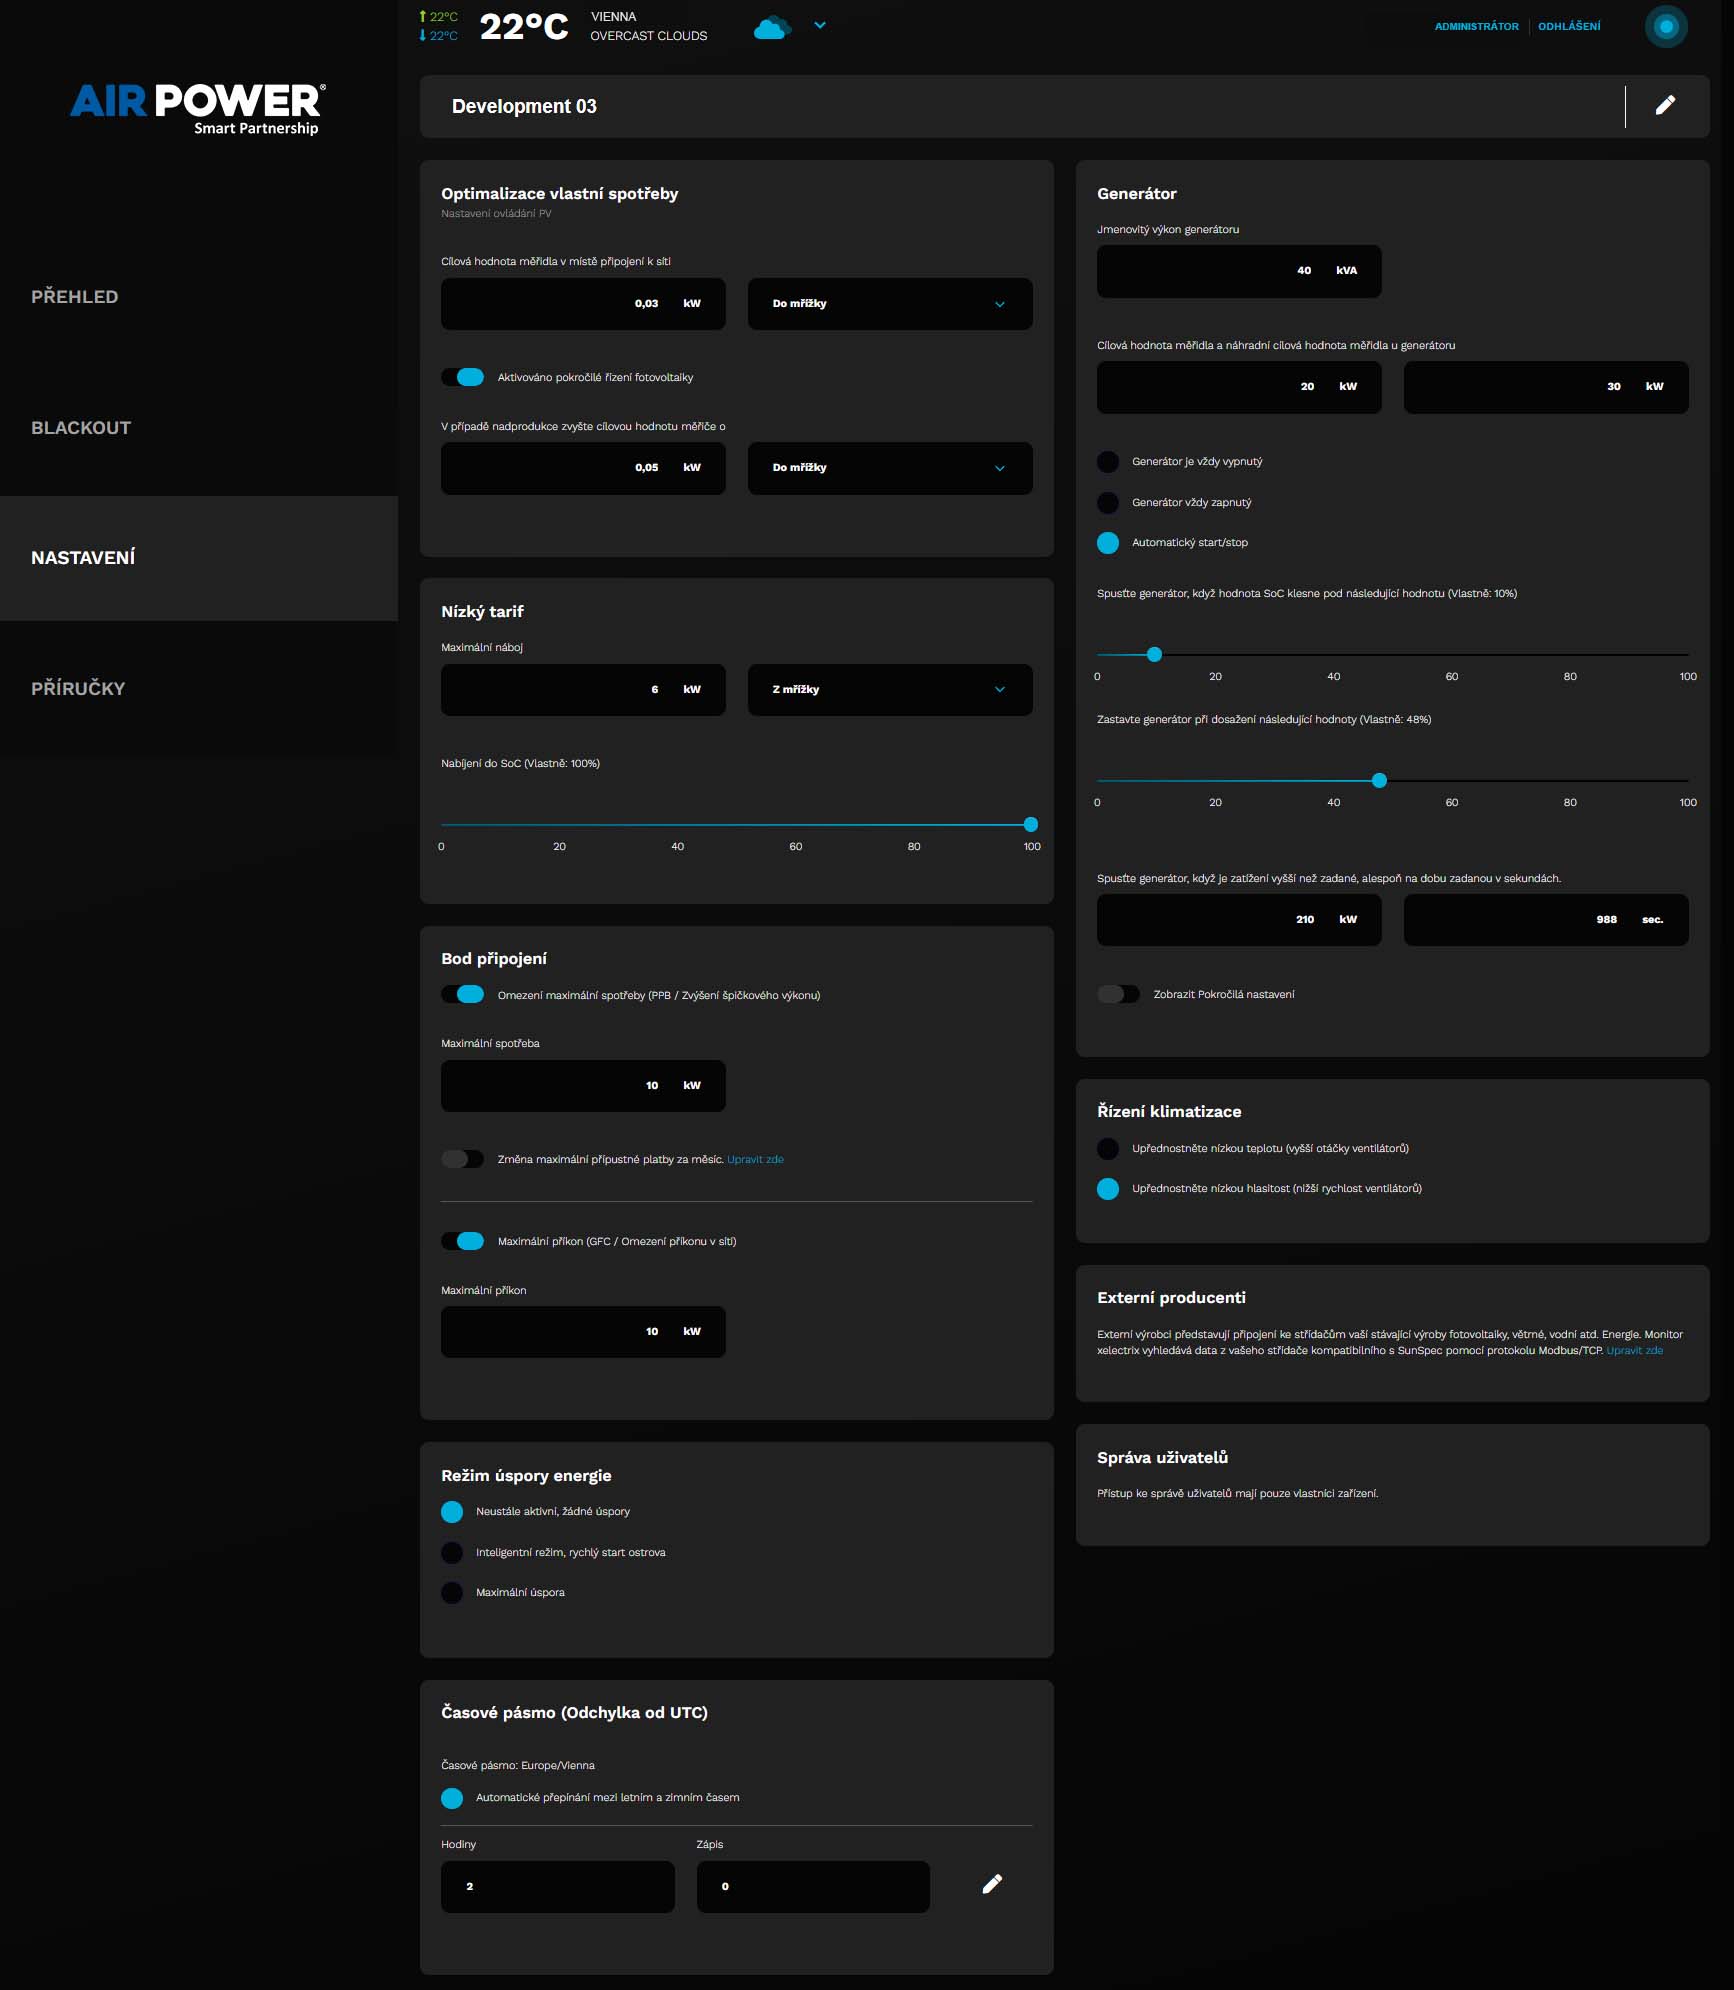Image resolution: width=1734 pixels, height=1990 pixels.
Task: Select 'Maximální úspora' energy saving mode
Action: pyautogui.click(x=452, y=1593)
